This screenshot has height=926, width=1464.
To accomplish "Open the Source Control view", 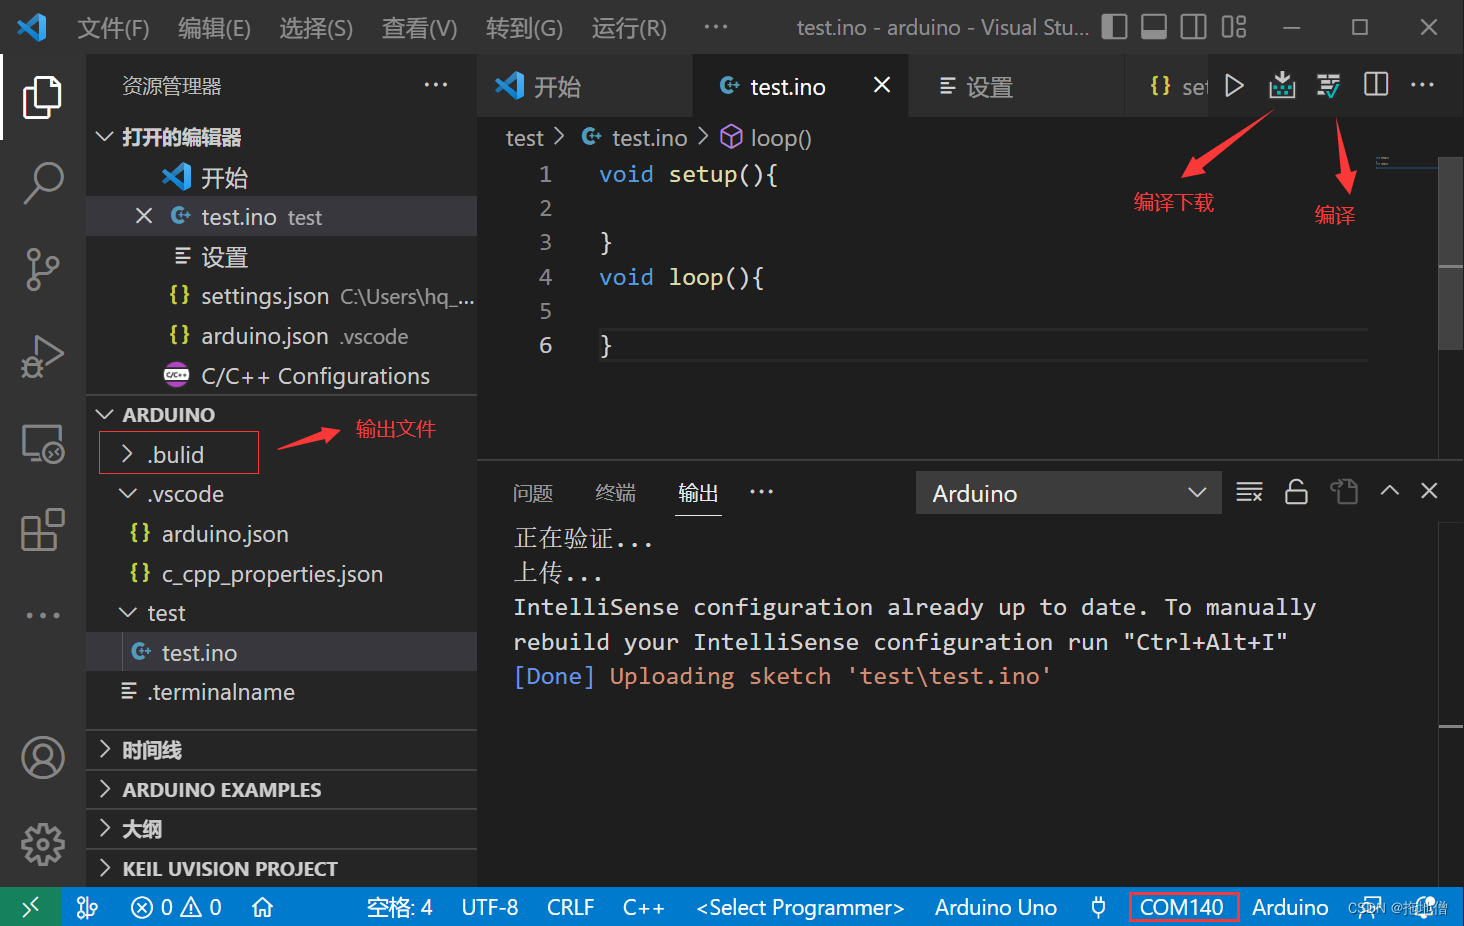I will [42, 270].
